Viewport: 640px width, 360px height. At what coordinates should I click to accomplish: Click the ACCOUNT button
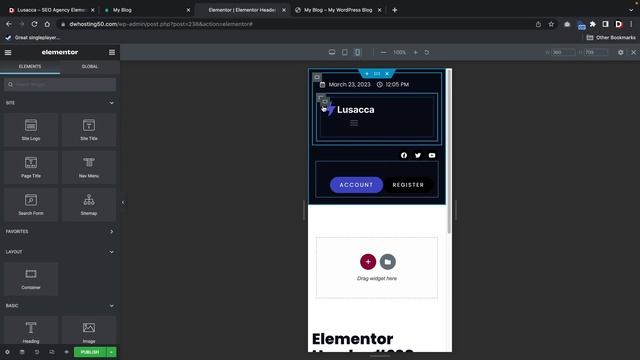click(x=356, y=185)
